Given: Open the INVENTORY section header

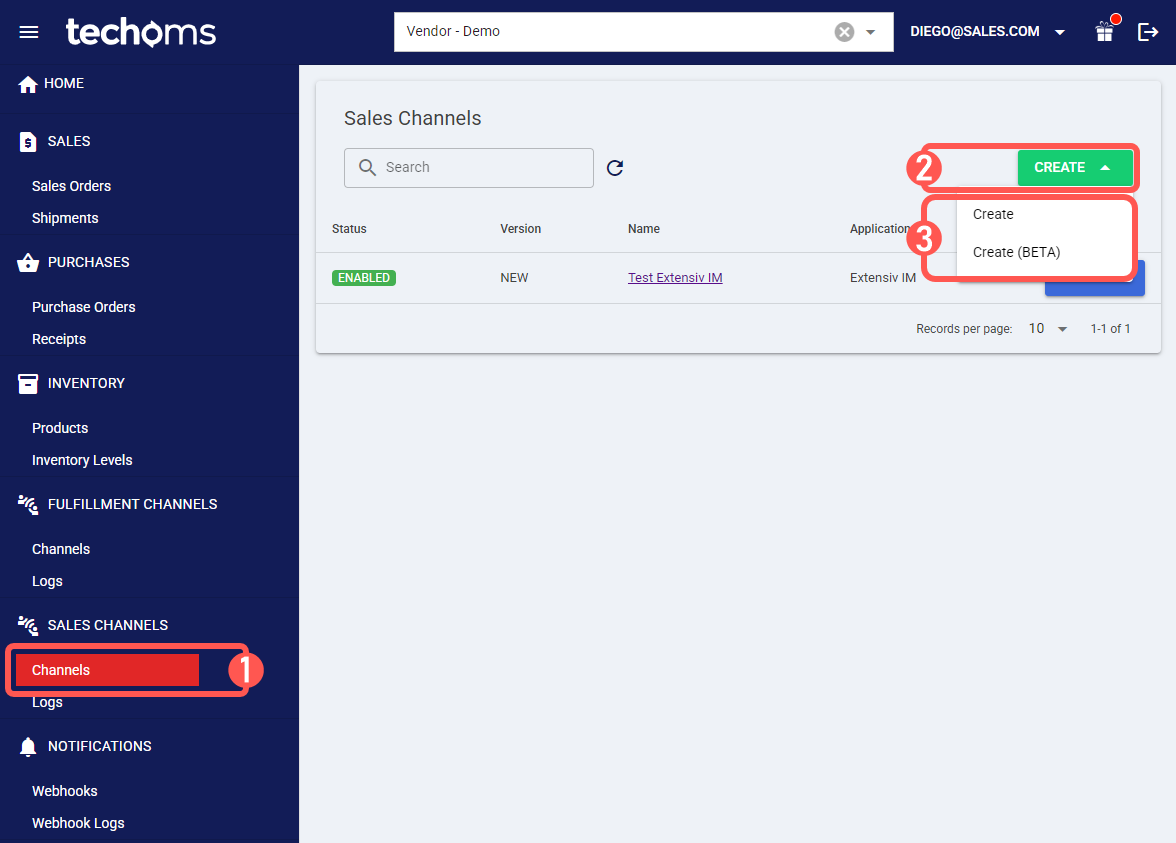Looking at the screenshot, I should tap(86, 383).
